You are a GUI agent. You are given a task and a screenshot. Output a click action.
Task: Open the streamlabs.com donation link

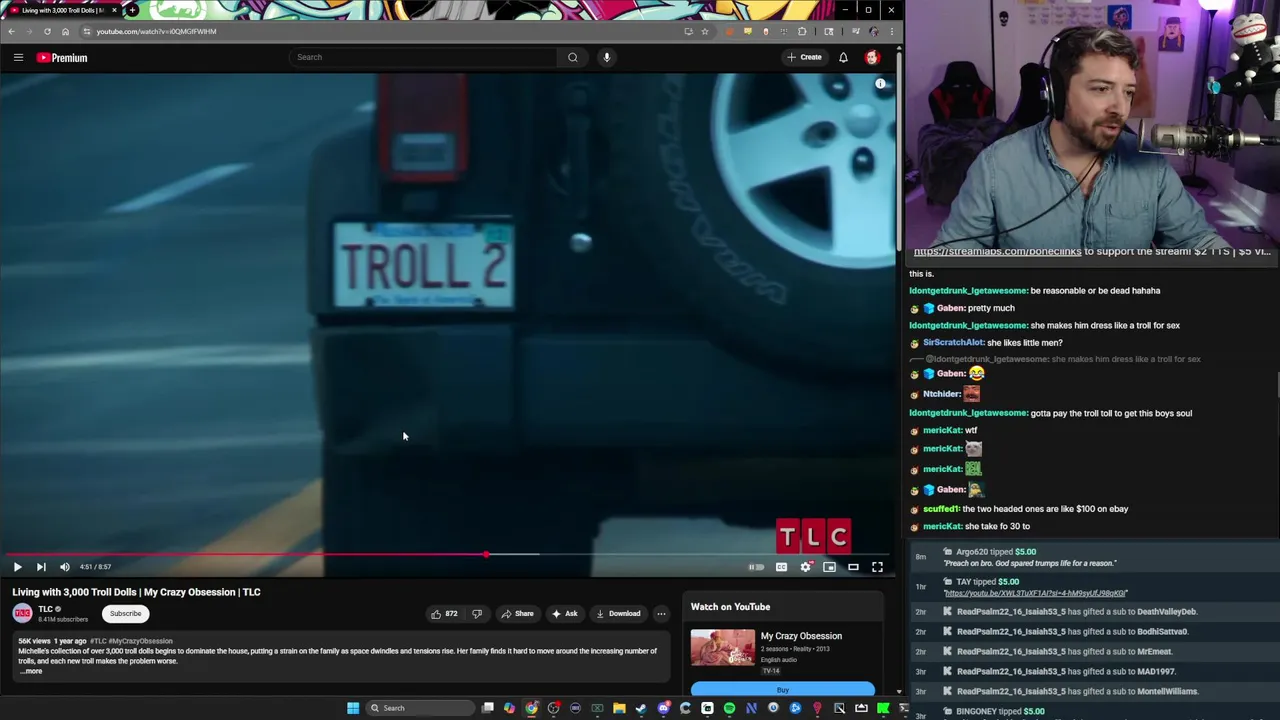[997, 251]
